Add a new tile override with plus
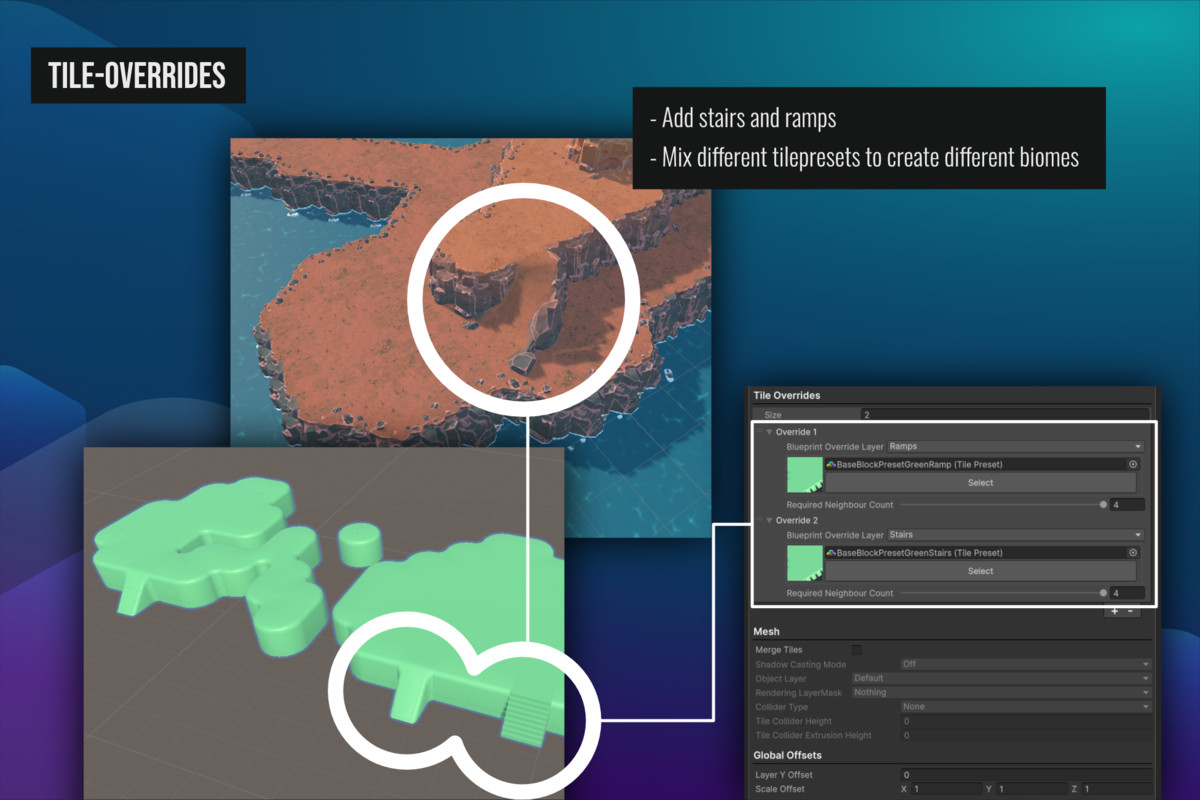Viewport: 1200px width, 800px height. click(1114, 611)
